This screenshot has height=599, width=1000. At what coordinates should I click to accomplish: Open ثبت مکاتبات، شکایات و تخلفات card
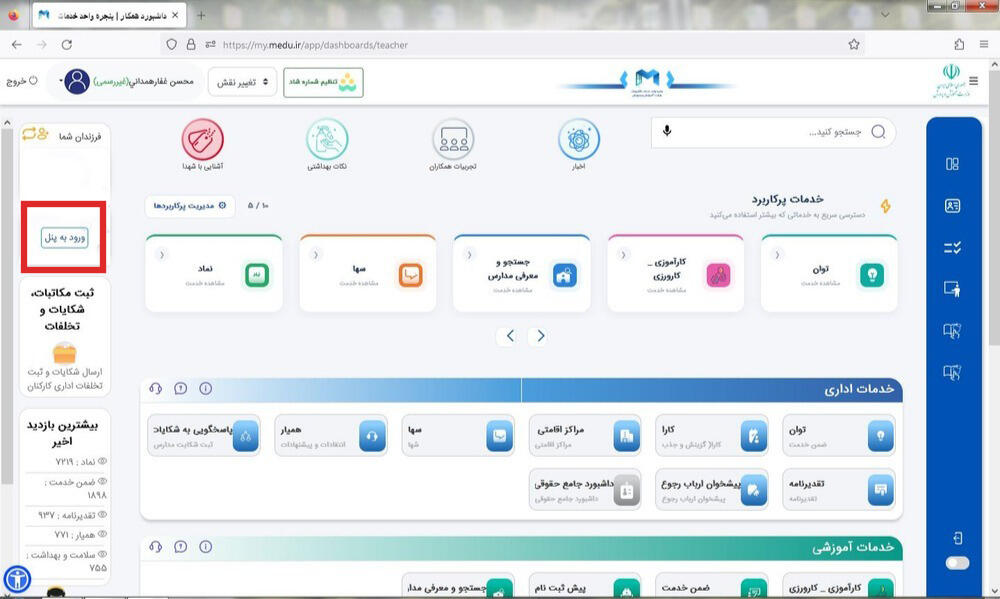[x=64, y=337]
